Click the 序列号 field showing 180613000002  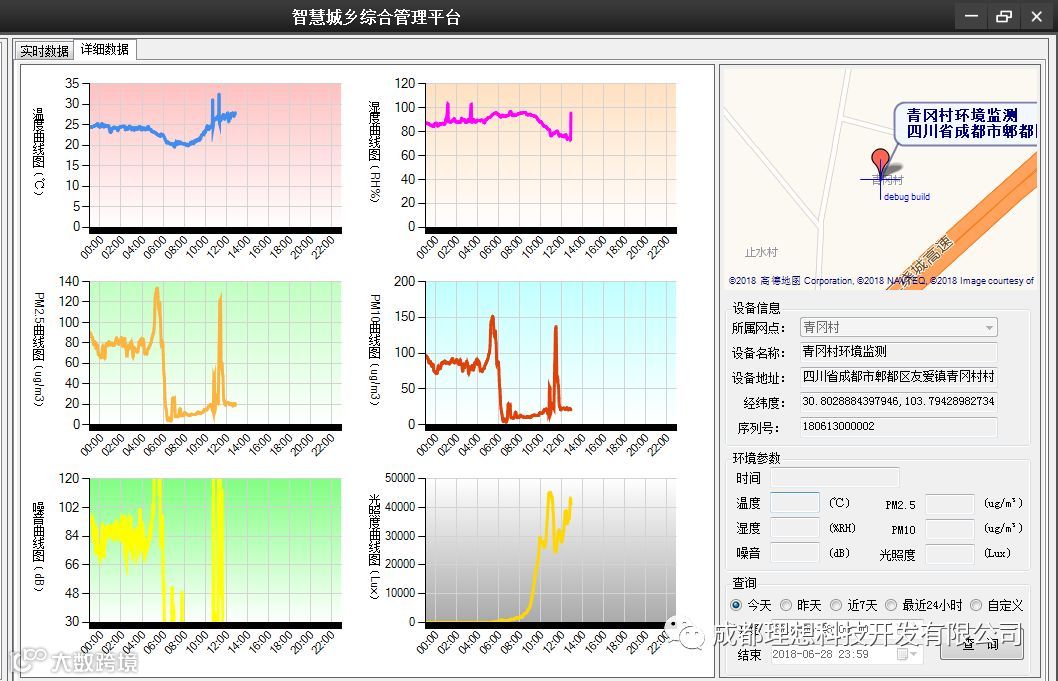(x=898, y=427)
